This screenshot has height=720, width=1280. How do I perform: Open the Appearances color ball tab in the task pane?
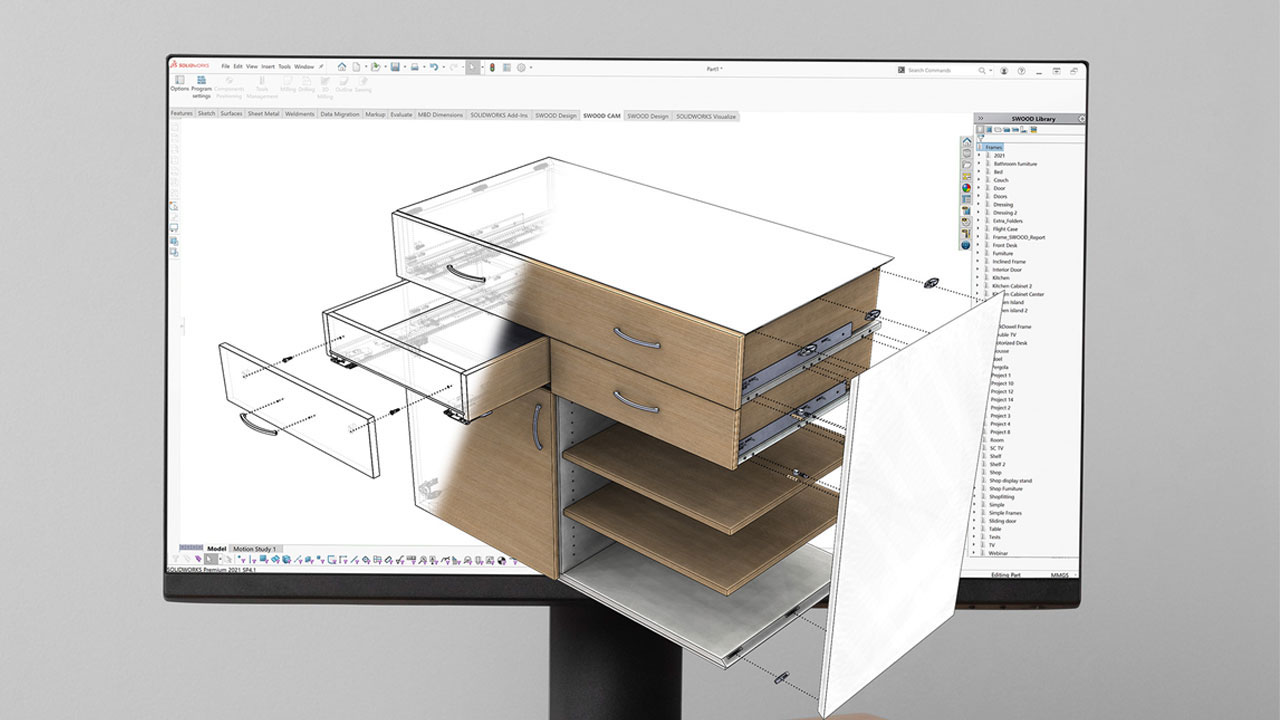pyautogui.click(x=966, y=187)
